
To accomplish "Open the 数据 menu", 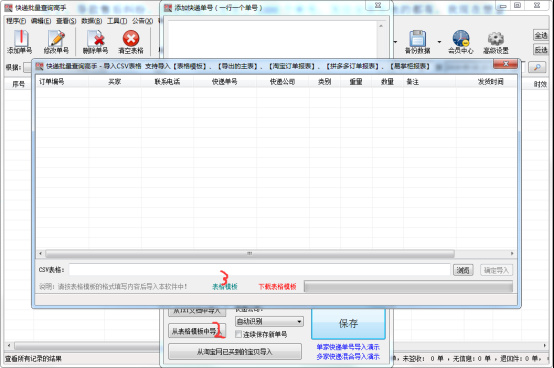I will pos(92,21).
